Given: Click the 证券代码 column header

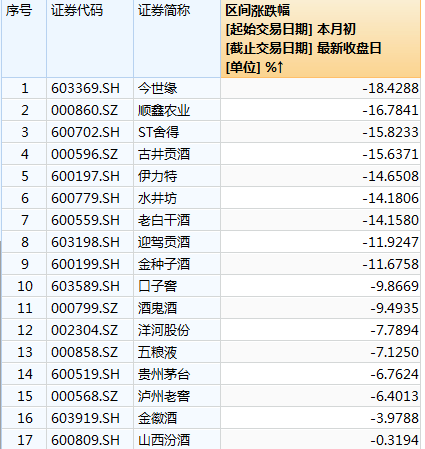Looking at the screenshot, I should tap(90, 39).
